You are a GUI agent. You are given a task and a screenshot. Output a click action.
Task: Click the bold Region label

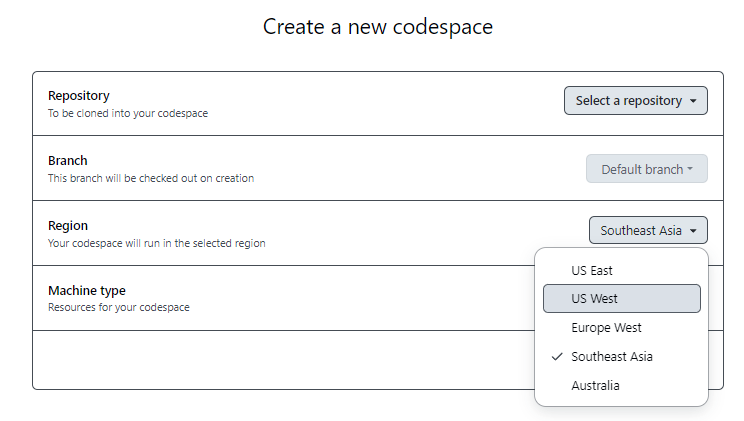[68, 226]
